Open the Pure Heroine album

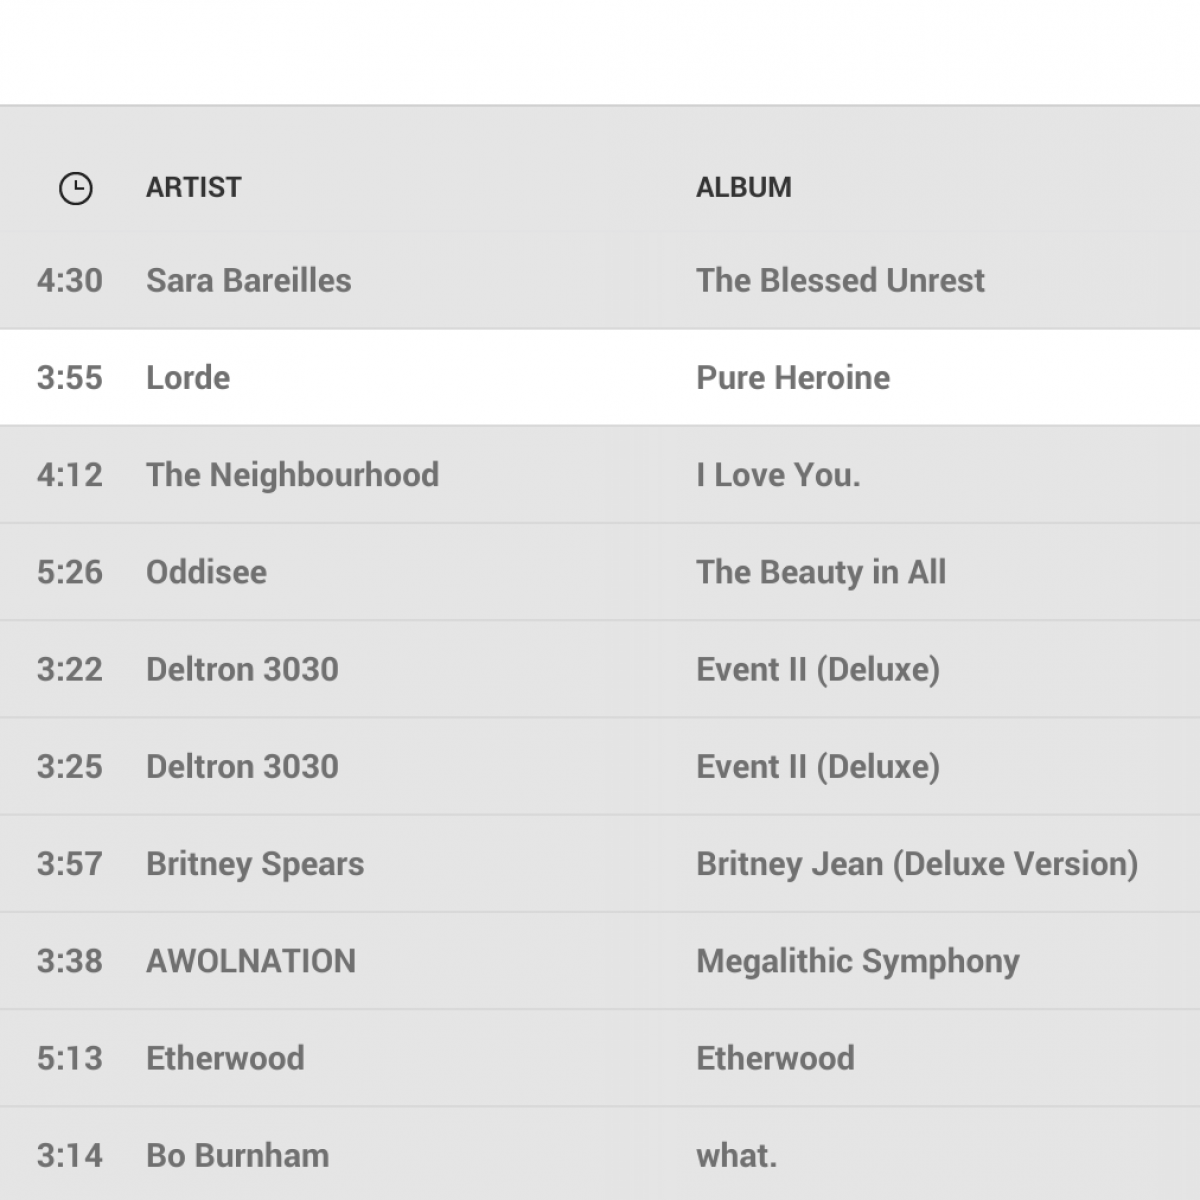793,377
